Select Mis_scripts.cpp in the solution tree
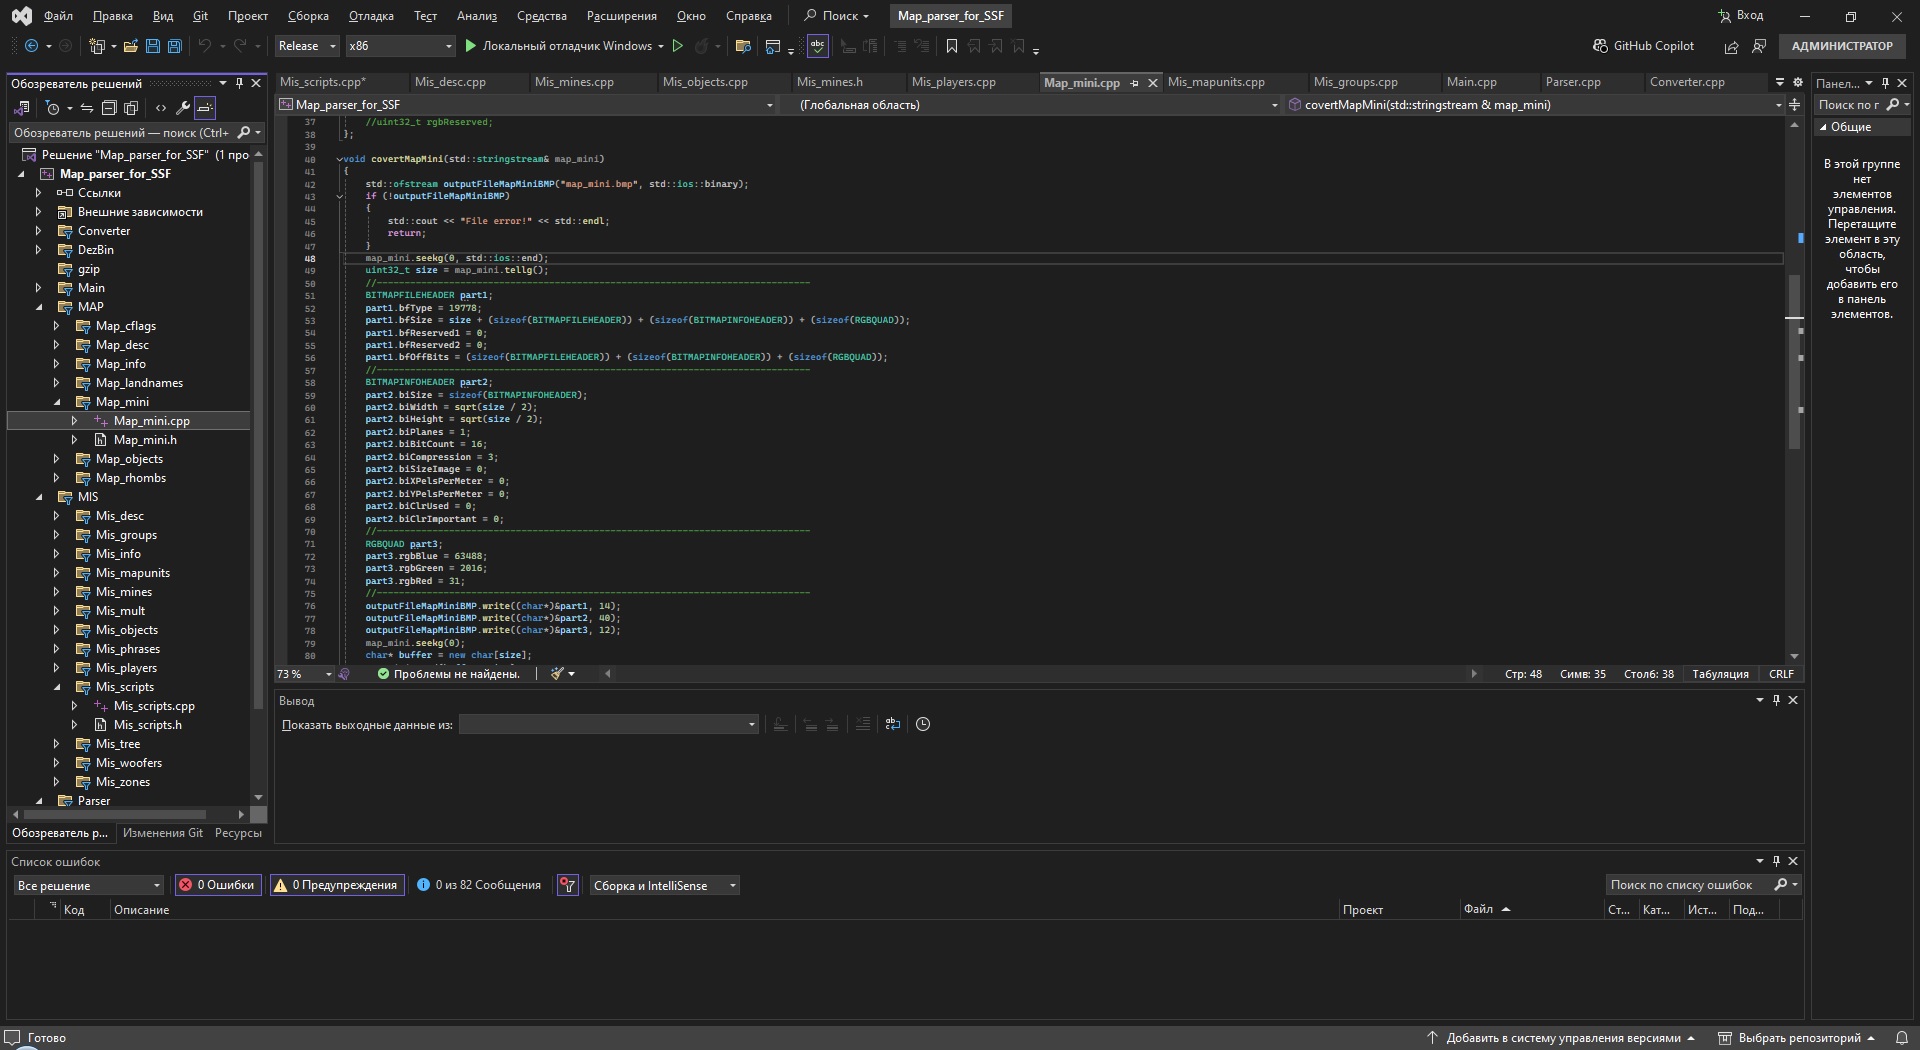This screenshot has height=1050, width=1920. click(x=154, y=706)
